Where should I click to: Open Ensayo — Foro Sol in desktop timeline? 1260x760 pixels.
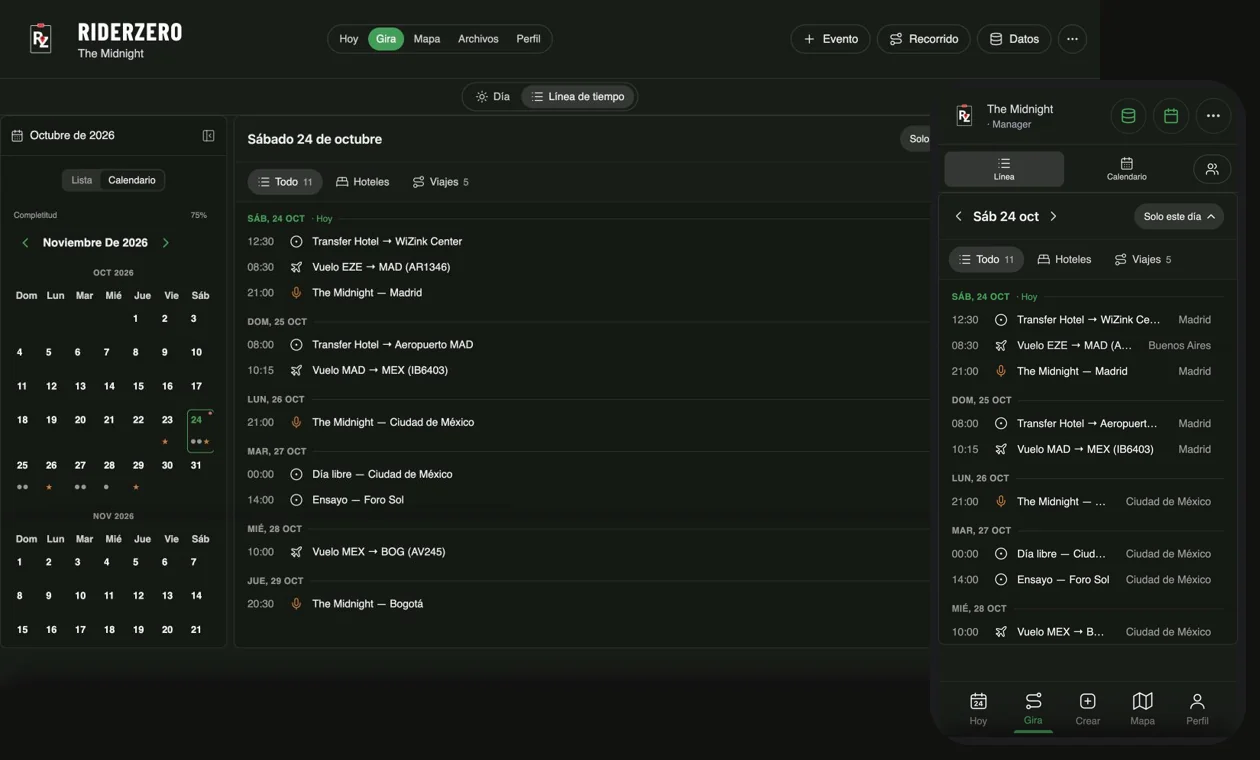click(x=358, y=500)
